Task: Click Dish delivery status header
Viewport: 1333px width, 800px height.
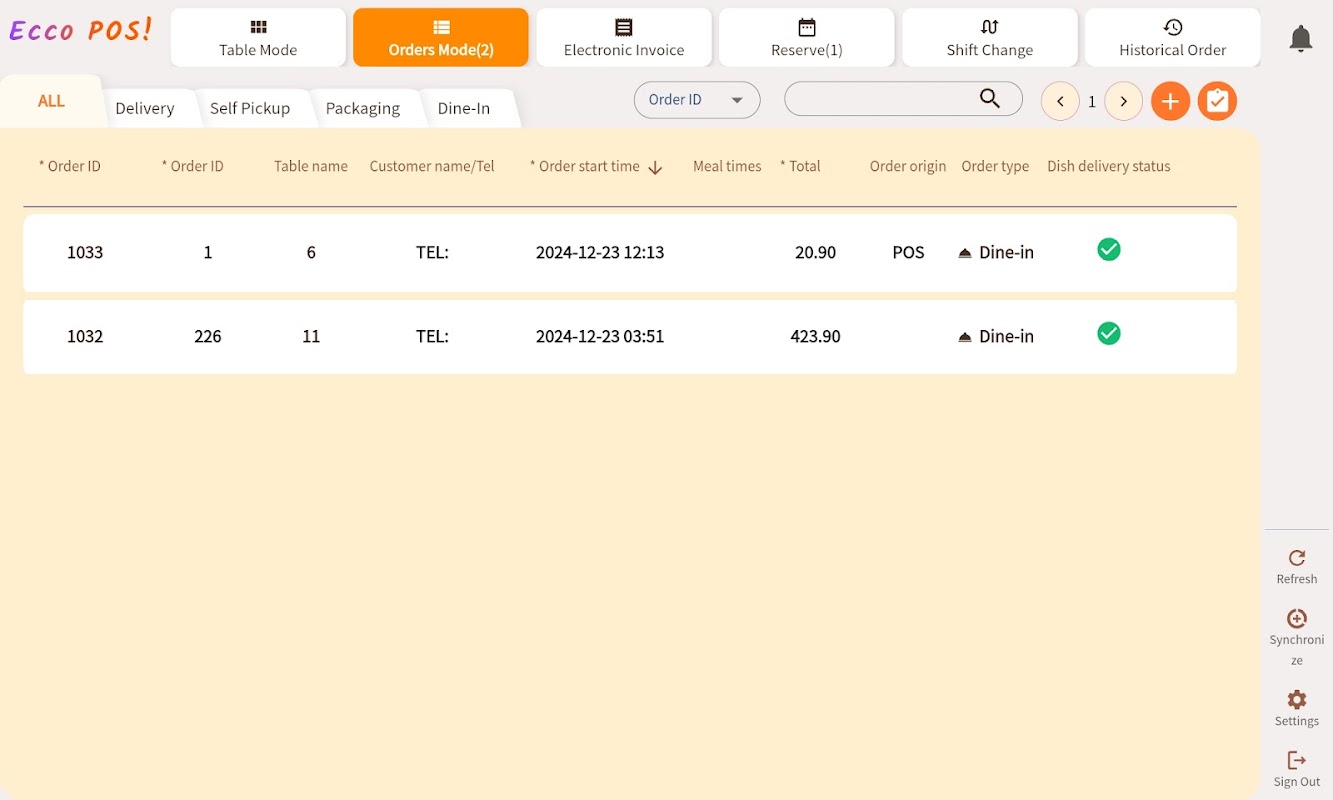Action: click(1109, 167)
